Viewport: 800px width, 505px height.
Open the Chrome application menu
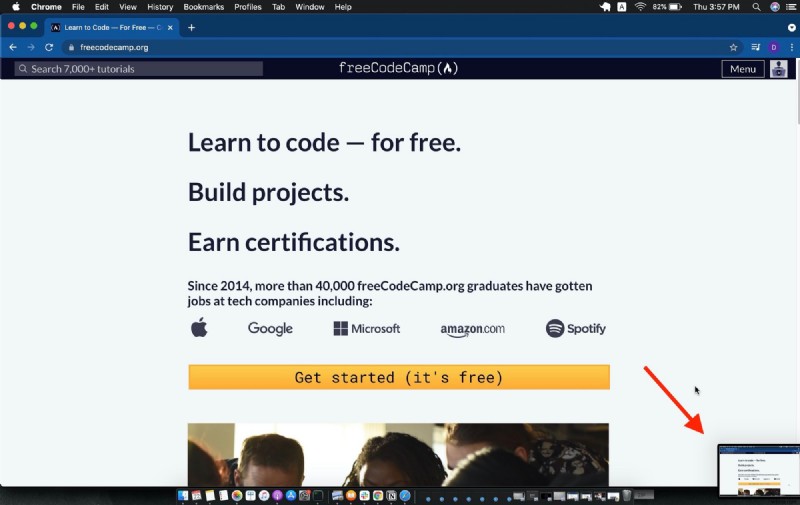click(46, 7)
